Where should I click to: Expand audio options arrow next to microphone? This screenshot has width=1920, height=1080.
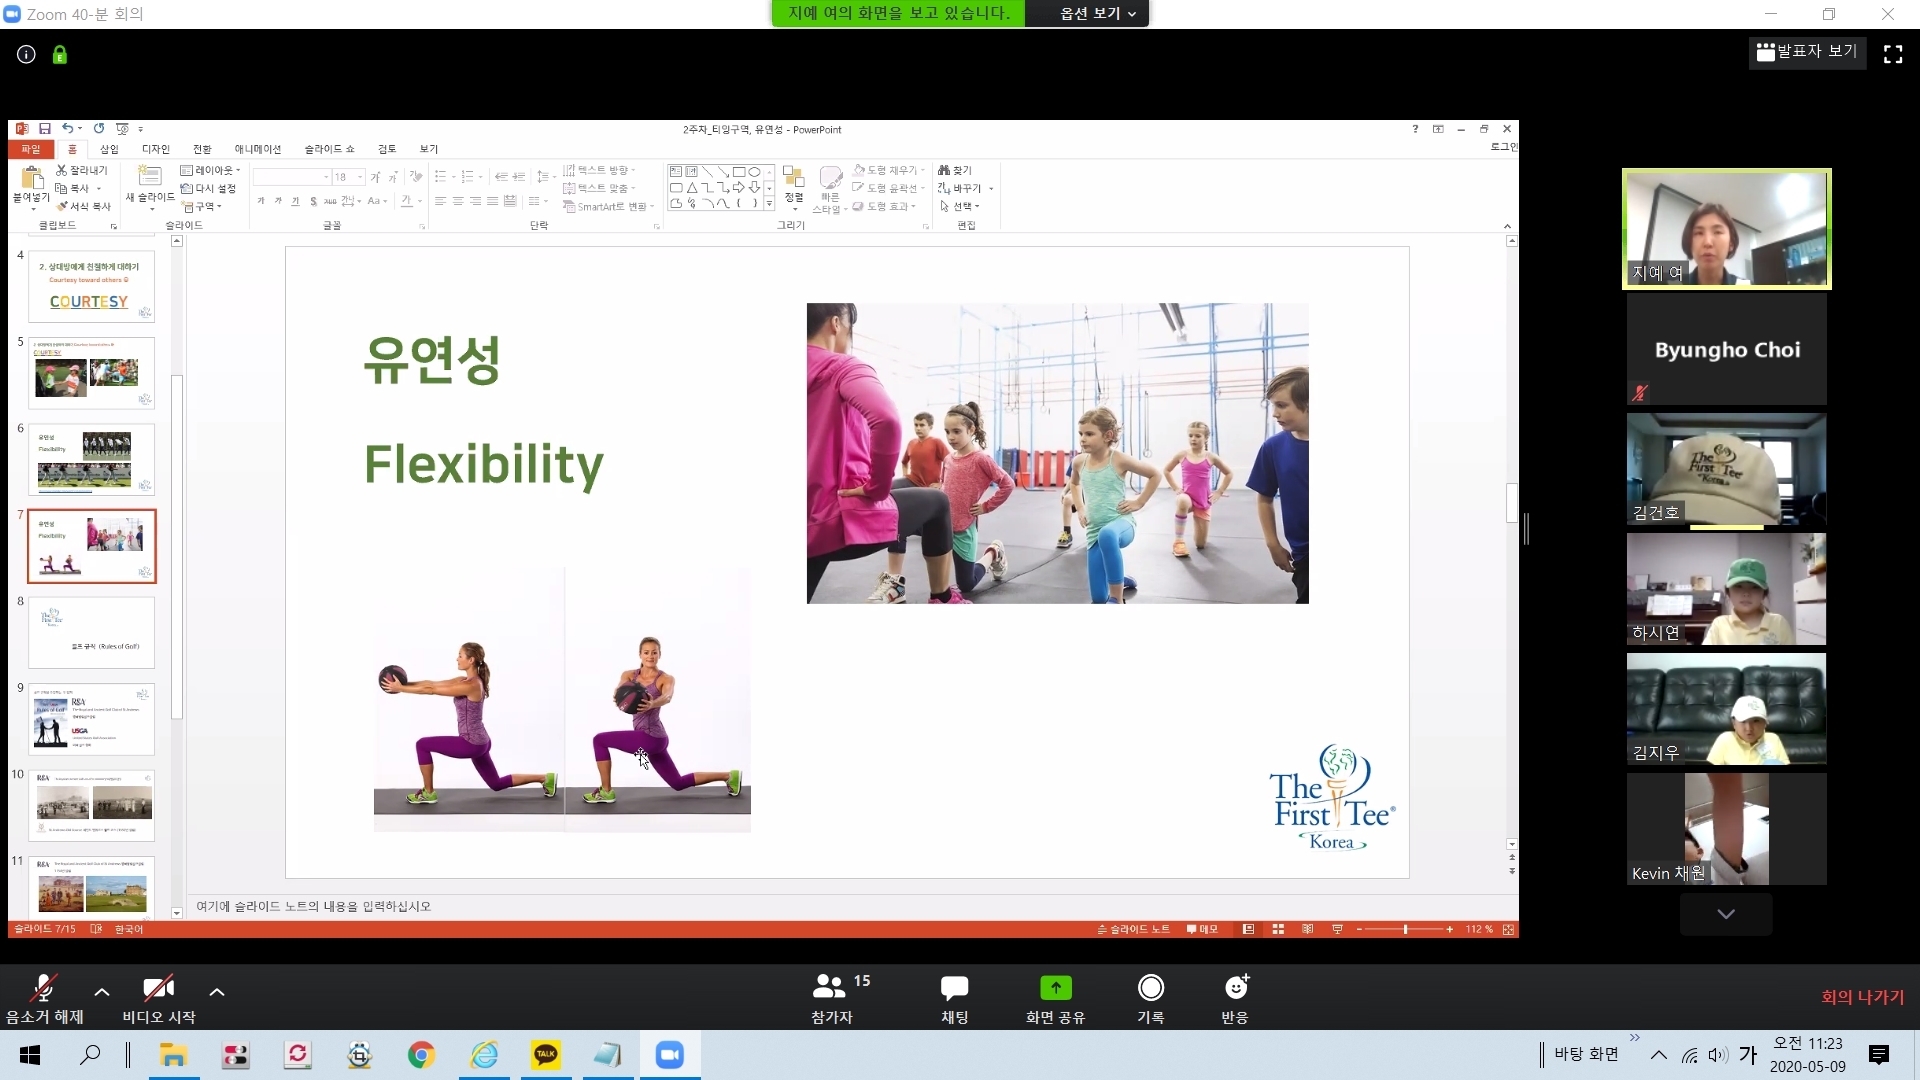102,992
